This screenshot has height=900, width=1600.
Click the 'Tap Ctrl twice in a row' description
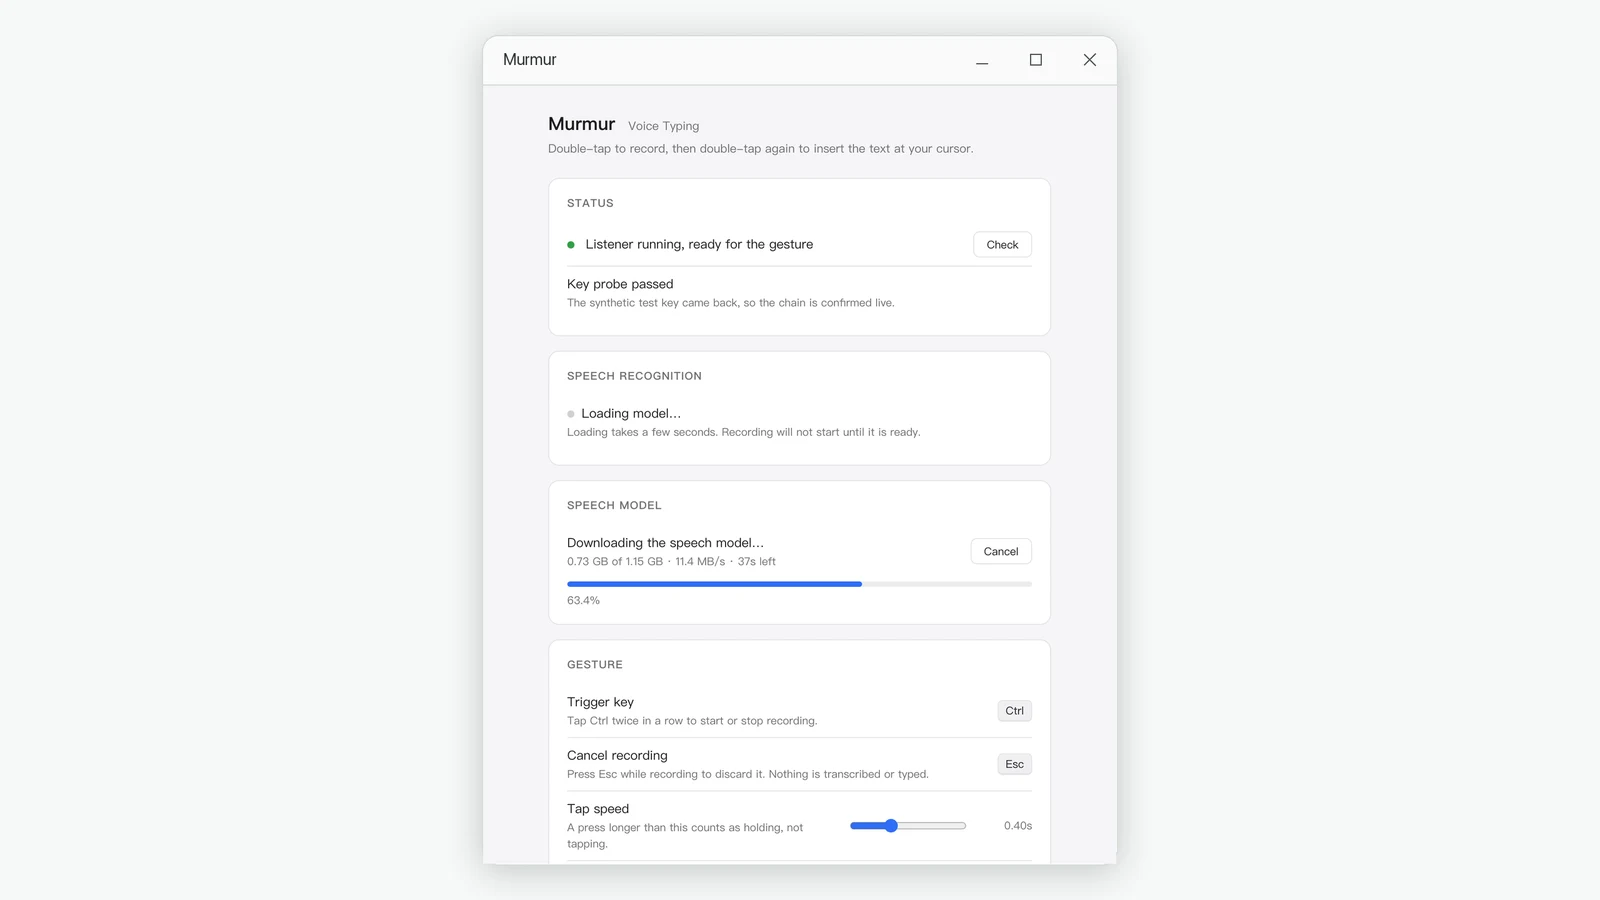[692, 721]
